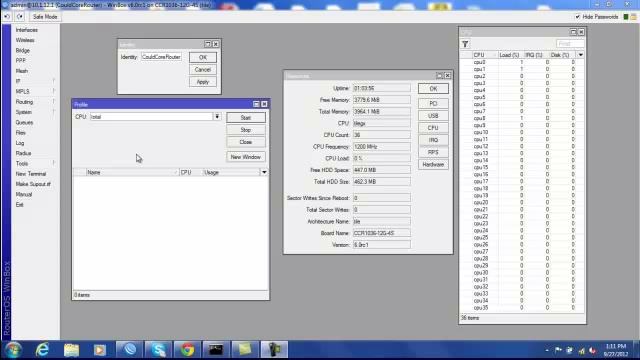Start profiling in Profile window
Viewport: 640px width, 360px height.
click(x=246, y=118)
